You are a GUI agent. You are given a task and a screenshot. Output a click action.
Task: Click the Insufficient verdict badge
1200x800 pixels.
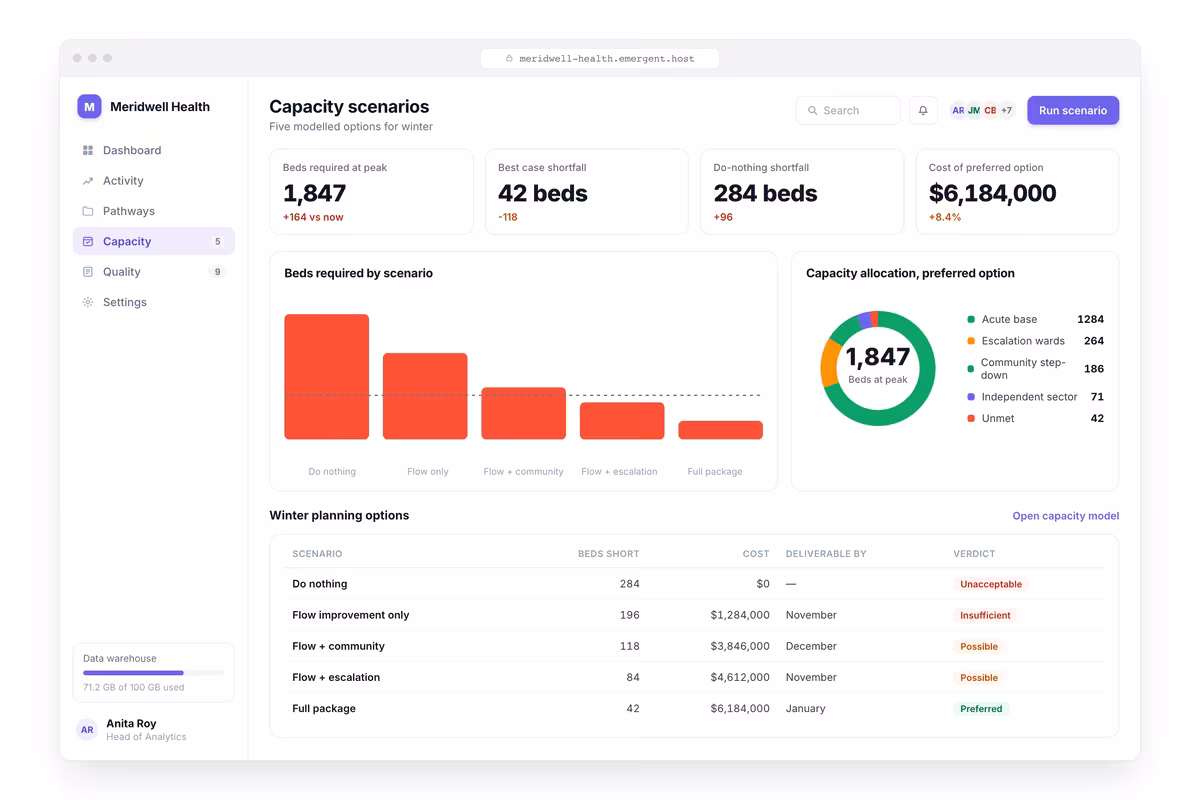point(985,615)
